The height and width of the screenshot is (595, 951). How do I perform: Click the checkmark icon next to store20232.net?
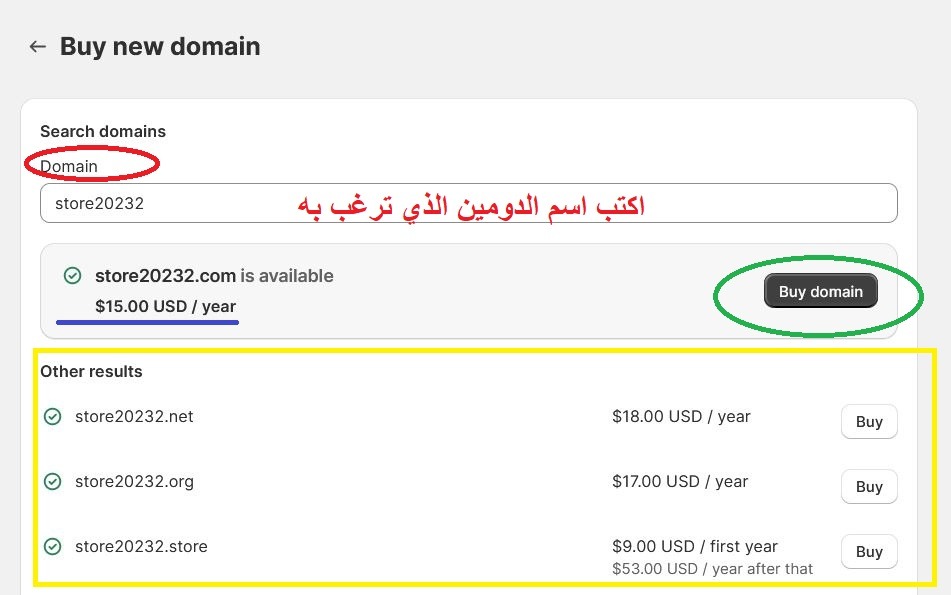(x=53, y=417)
